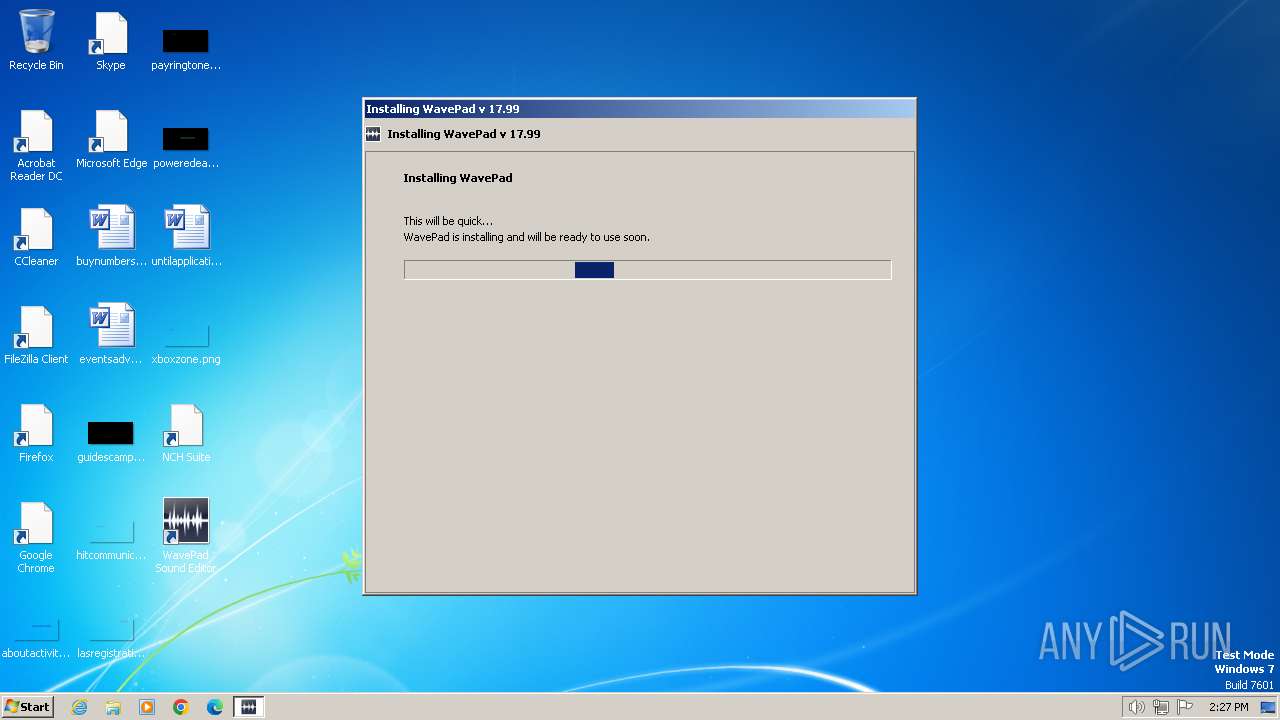This screenshot has width=1280, height=720.
Task: Open the Skype desktop shortcut
Action: point(111,40)
